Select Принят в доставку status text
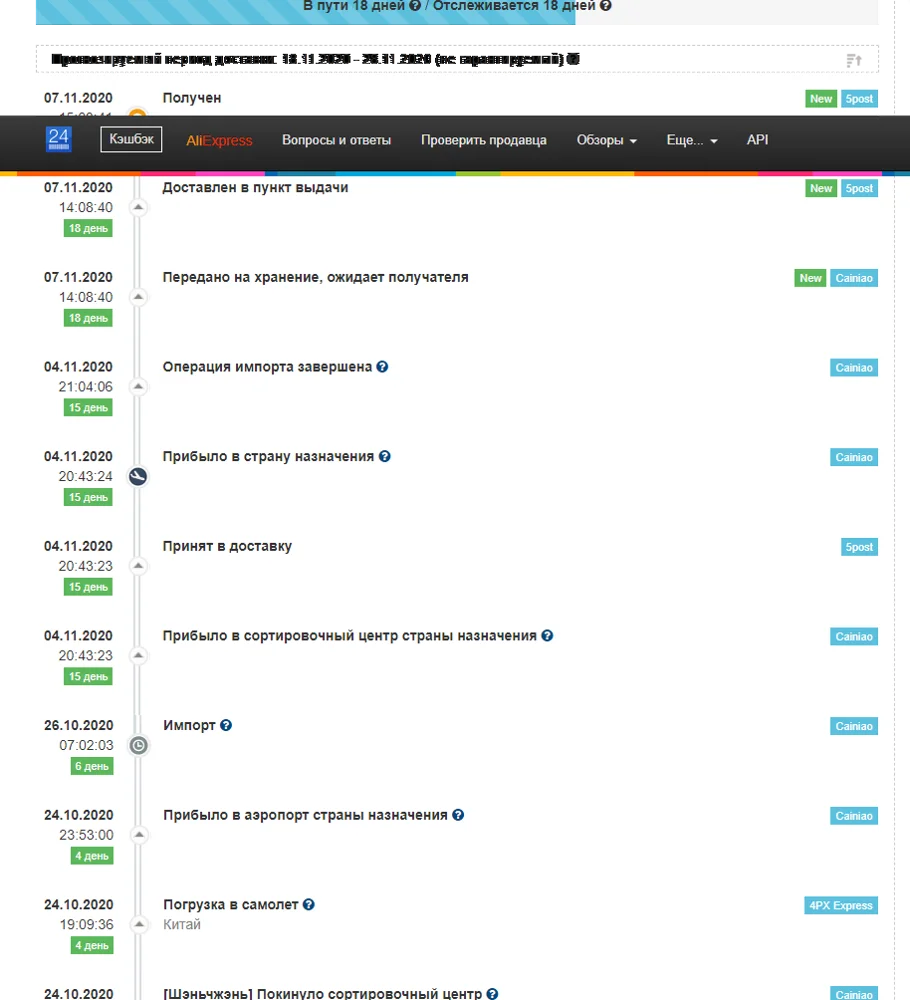Screen dimensions: 910x1000 tap(227, 547)
